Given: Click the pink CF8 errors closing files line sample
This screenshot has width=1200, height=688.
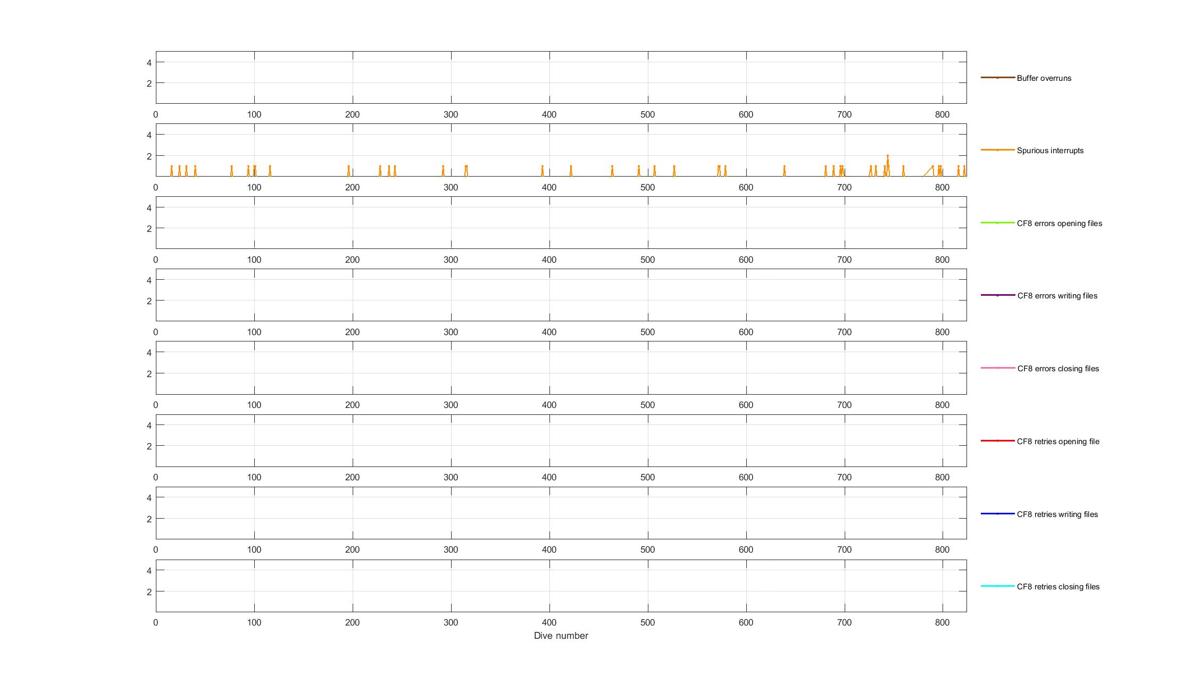Looking at the screenshot, I should [997, 368].
